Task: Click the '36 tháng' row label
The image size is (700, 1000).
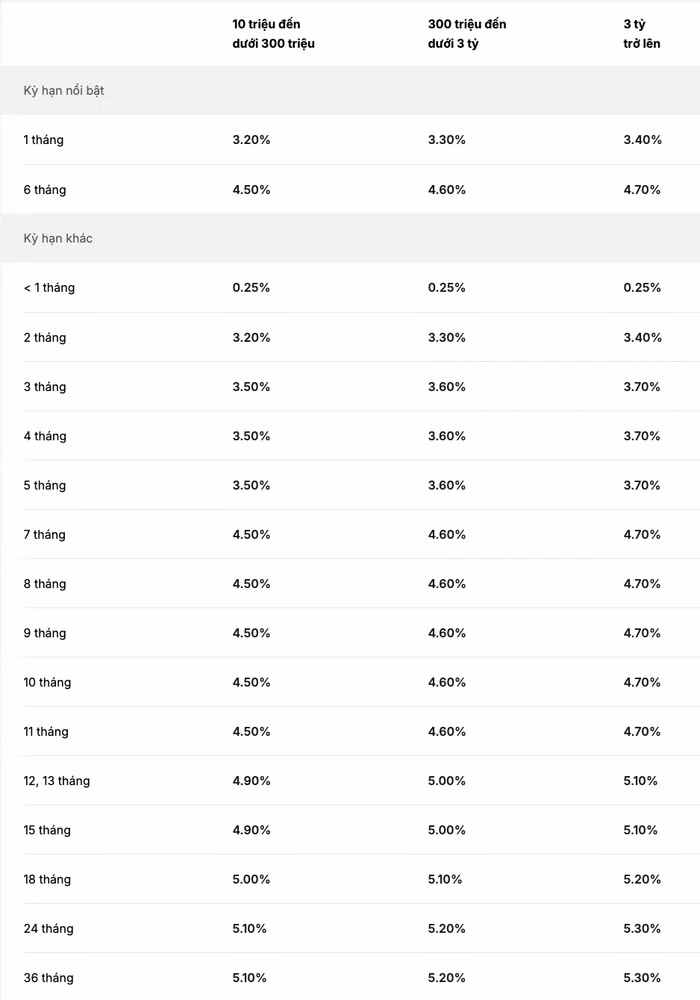Action: point(48,978)
